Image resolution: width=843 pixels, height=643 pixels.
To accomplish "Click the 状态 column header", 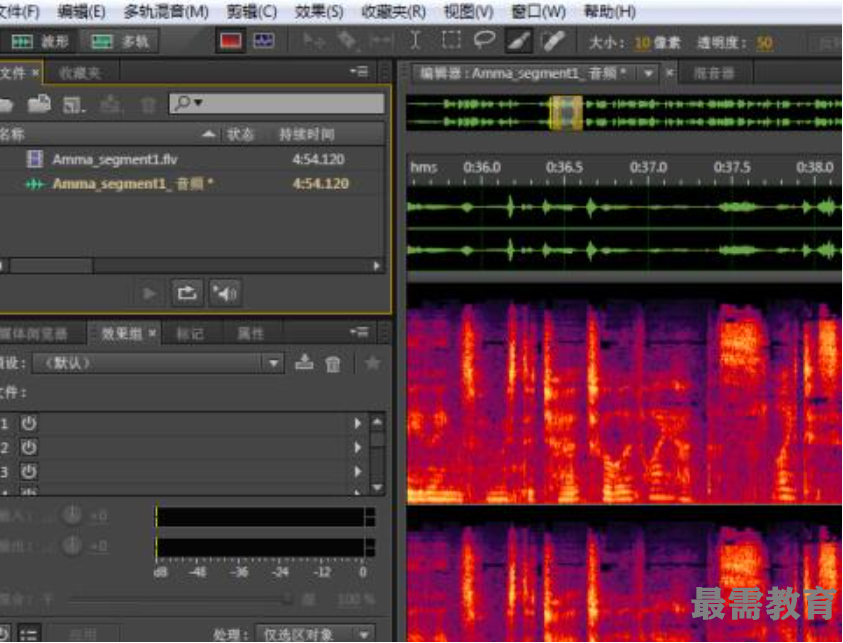I will click(240, 134).
